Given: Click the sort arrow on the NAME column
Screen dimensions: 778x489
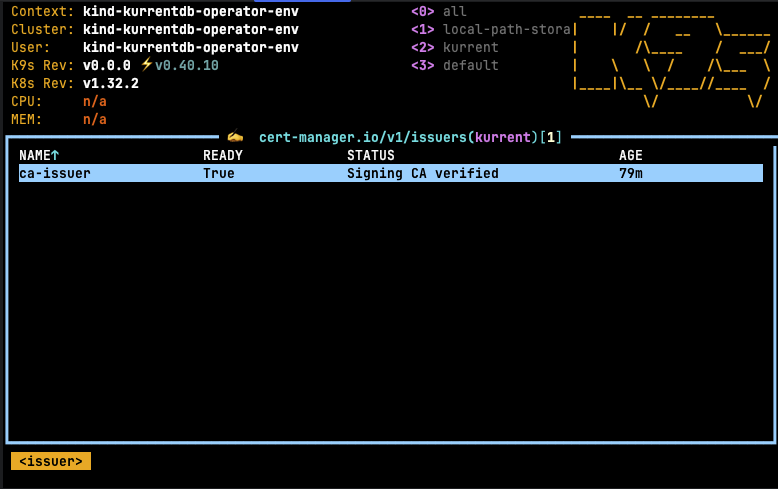Looking at the screenshot, I should pos(55,155).
